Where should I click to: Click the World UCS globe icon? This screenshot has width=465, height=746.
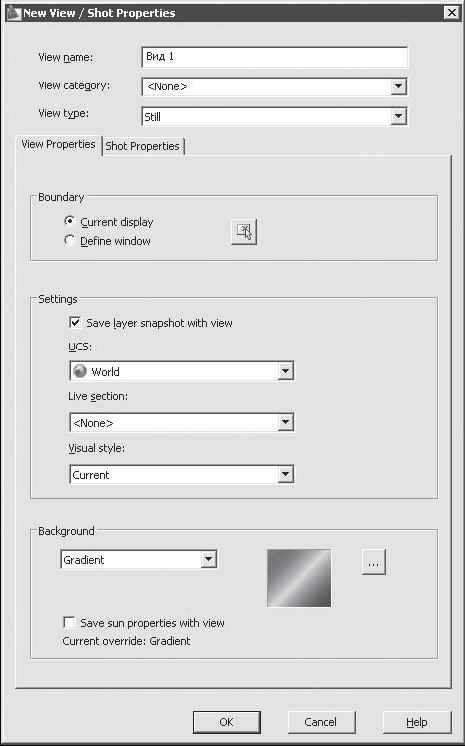point(80,371)
